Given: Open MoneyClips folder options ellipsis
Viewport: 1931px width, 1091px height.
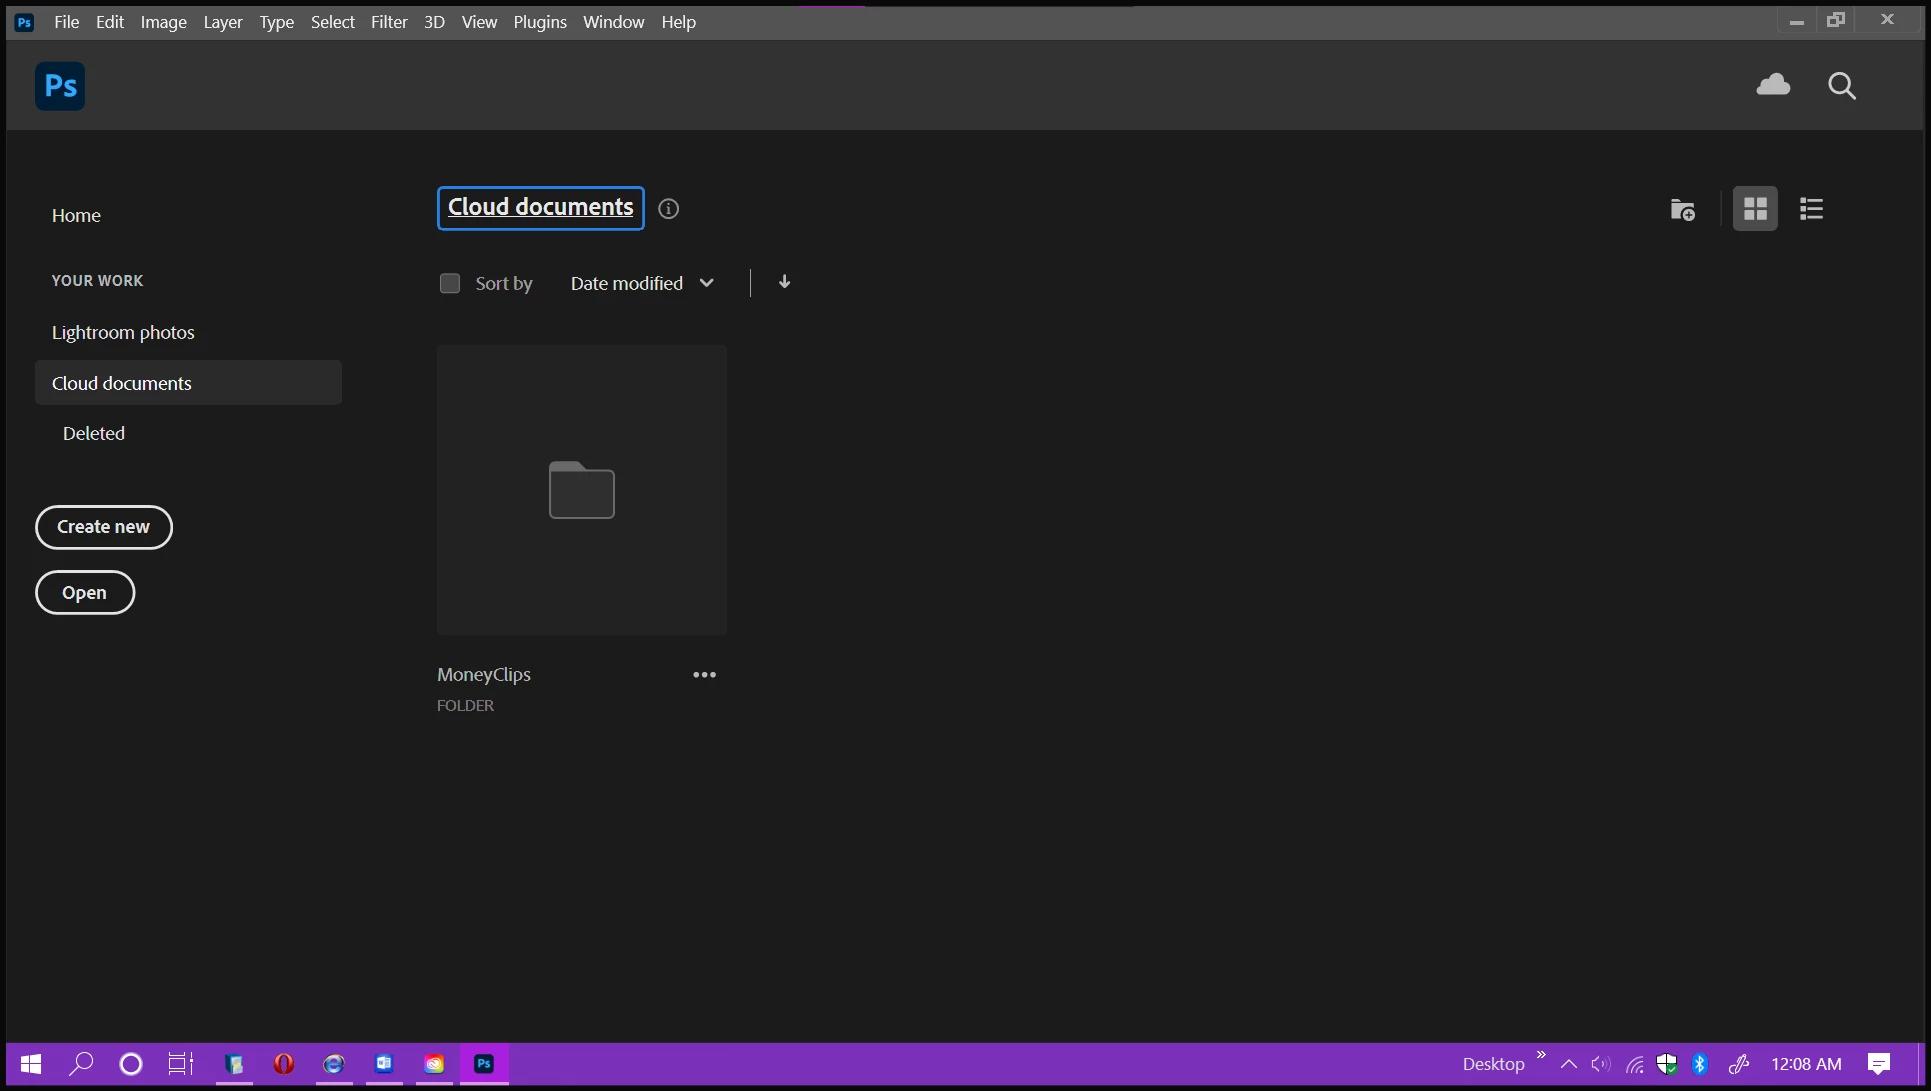Looking at the screenshot, I should [x=704, y=675].
